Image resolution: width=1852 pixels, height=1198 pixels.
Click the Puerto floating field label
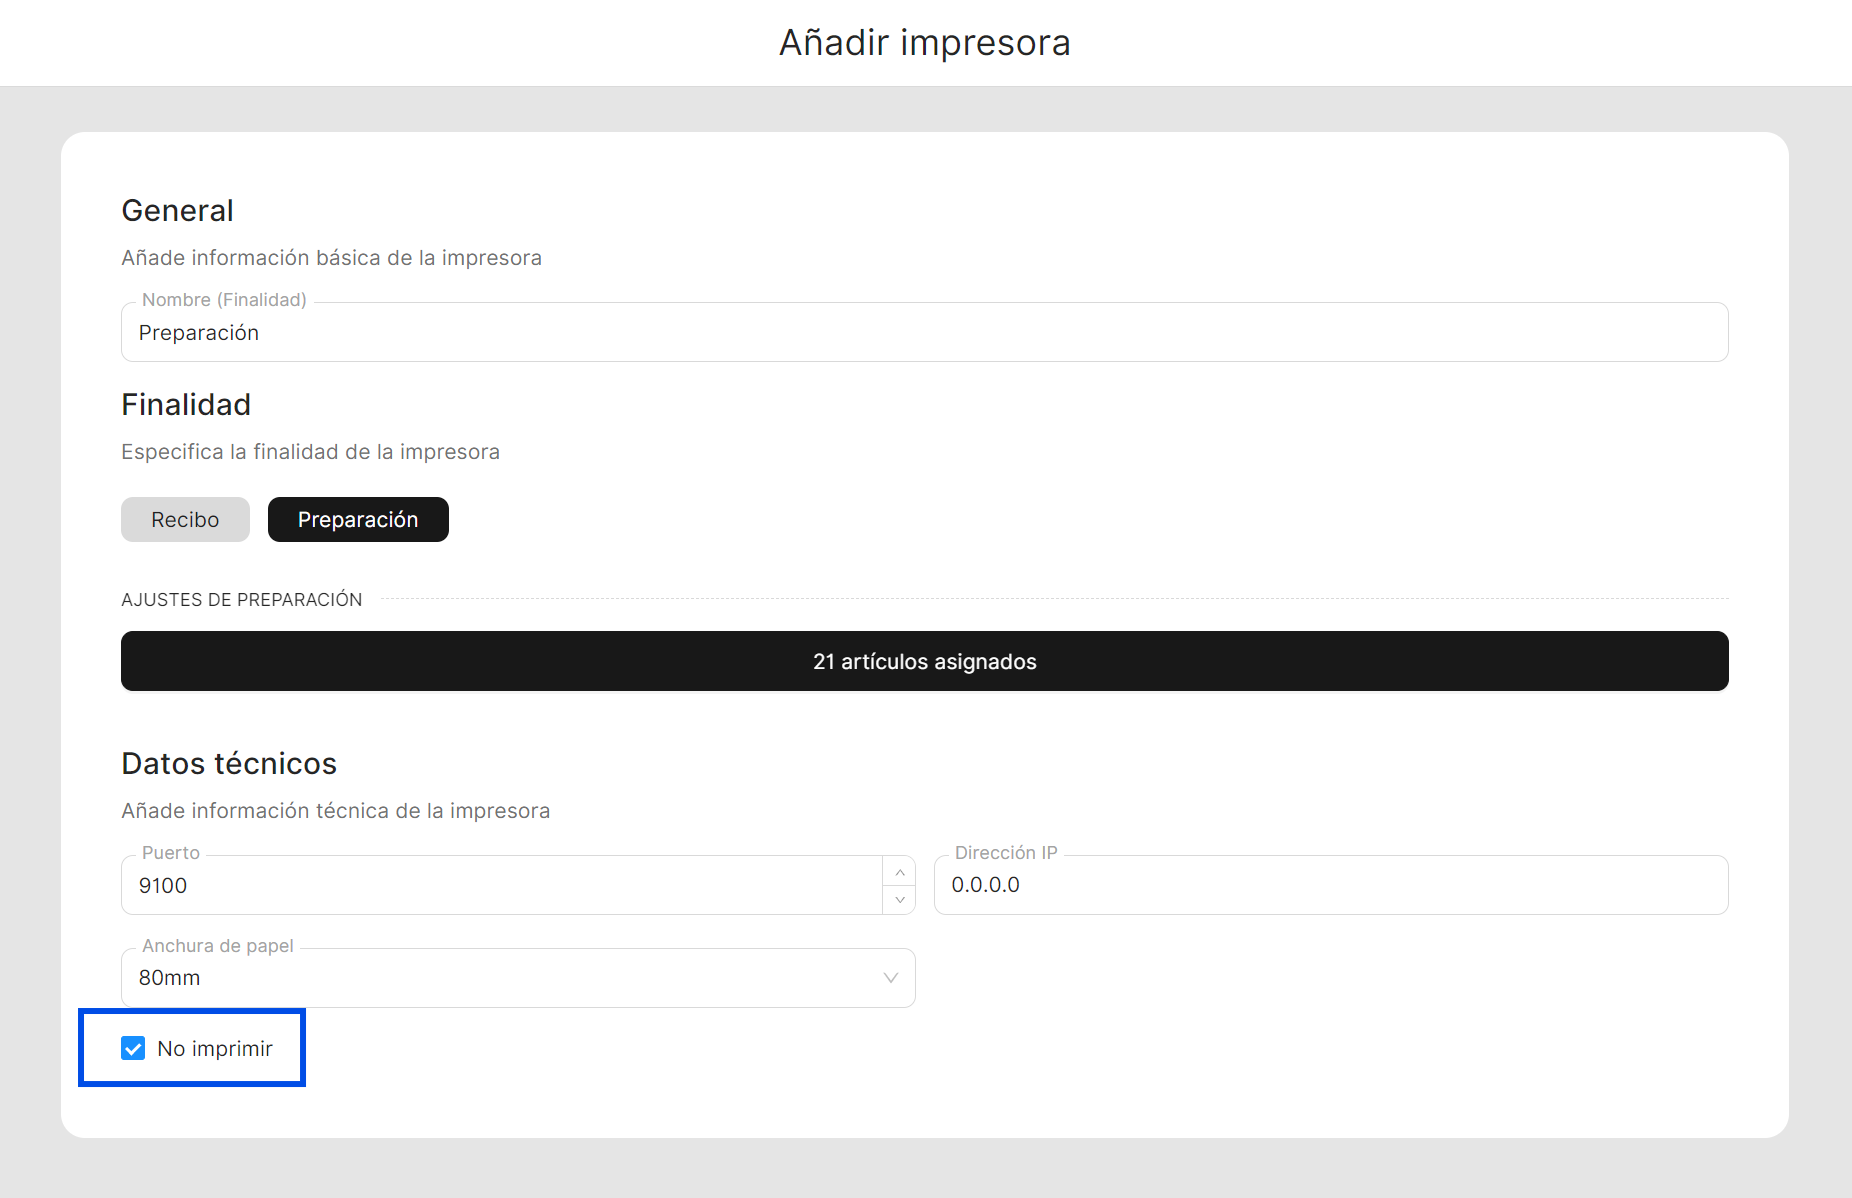[171, 853]
